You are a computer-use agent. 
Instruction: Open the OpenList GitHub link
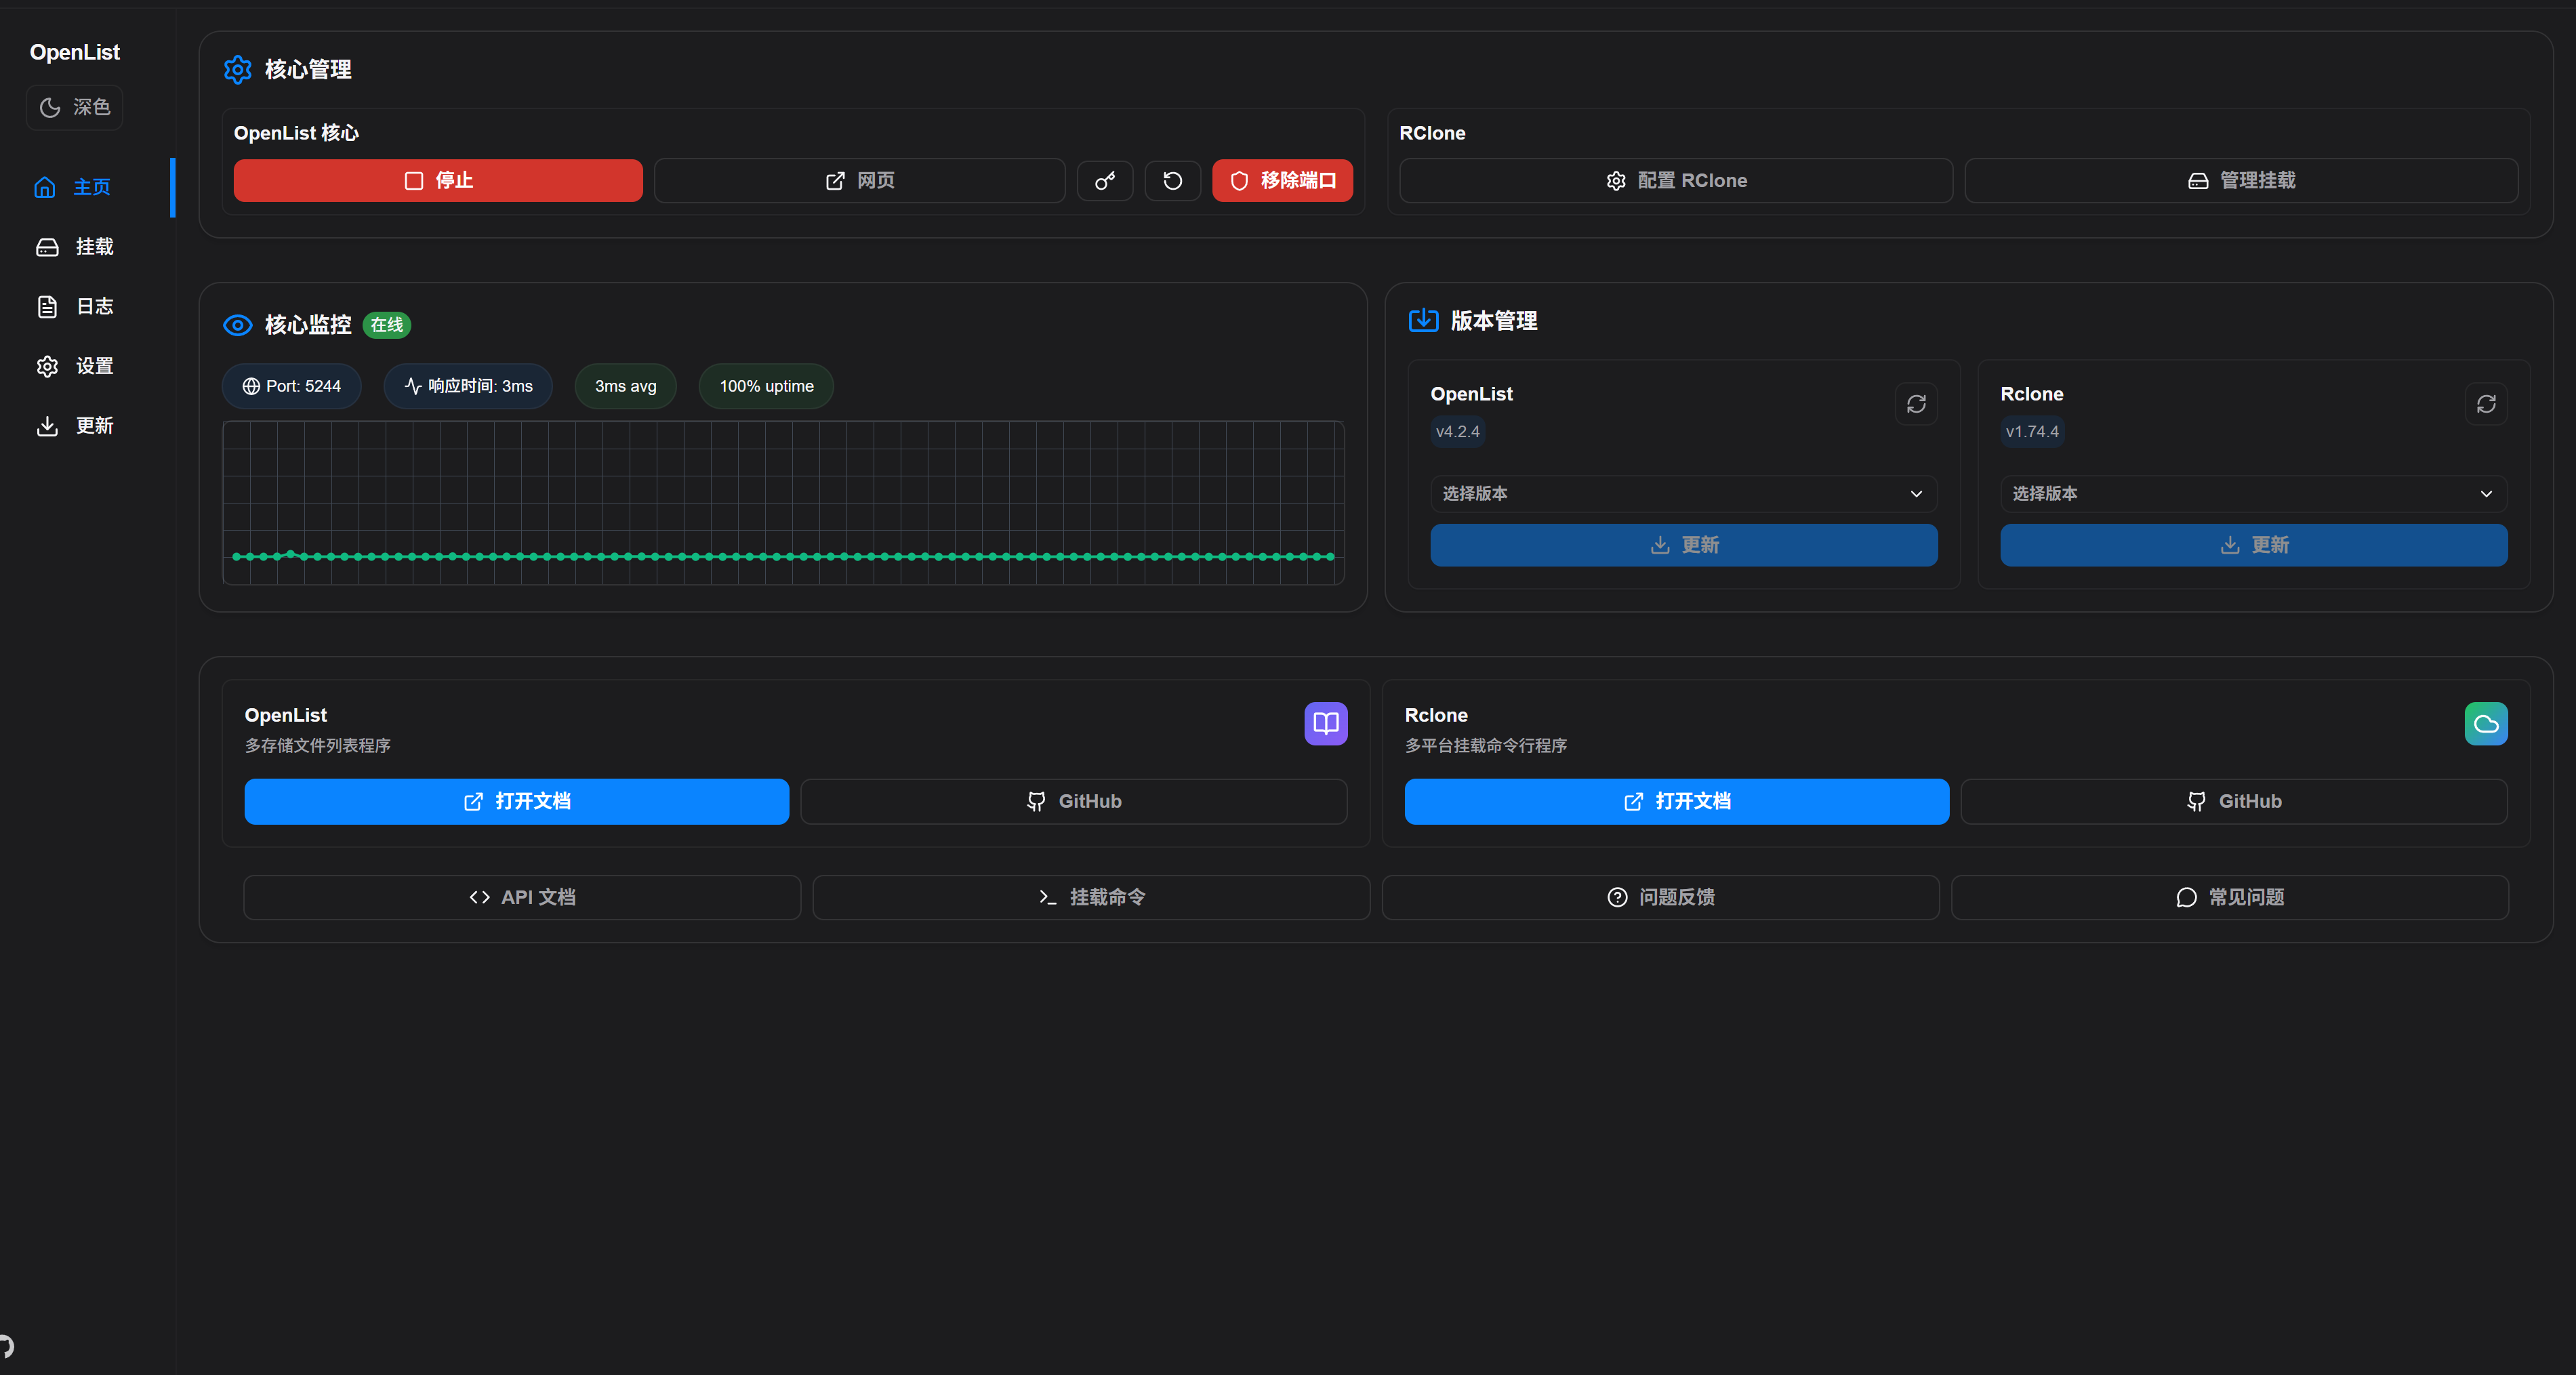(x=1074, y=802)
